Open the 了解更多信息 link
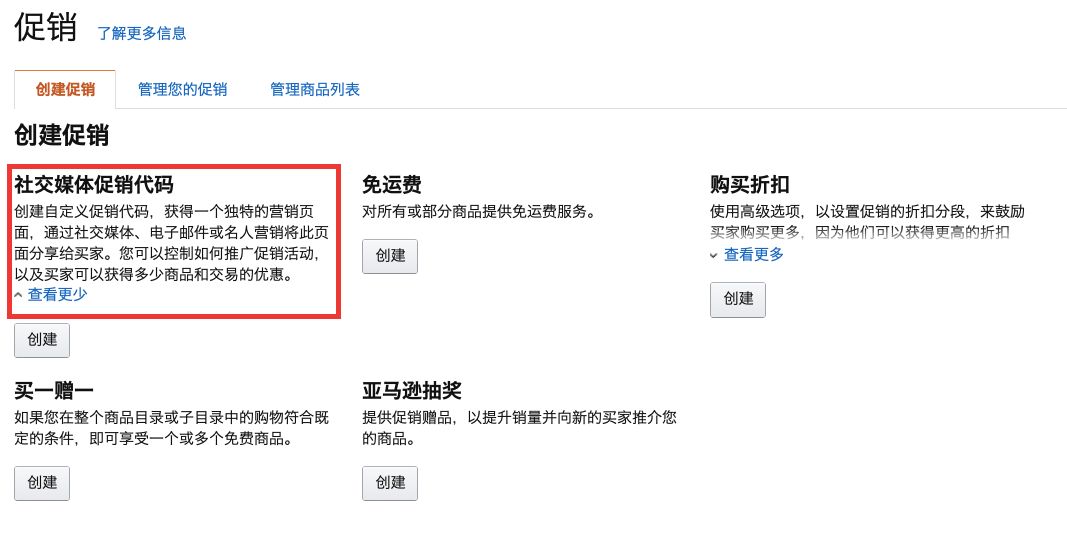1067x533 pixels. point(141,33)
